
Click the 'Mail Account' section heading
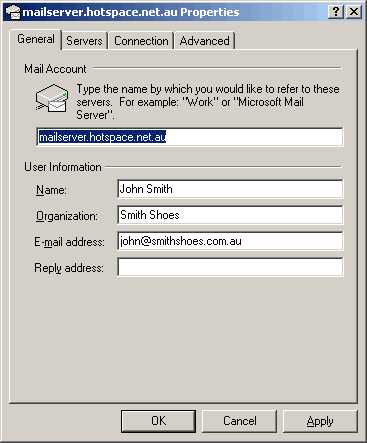point(55,69)
